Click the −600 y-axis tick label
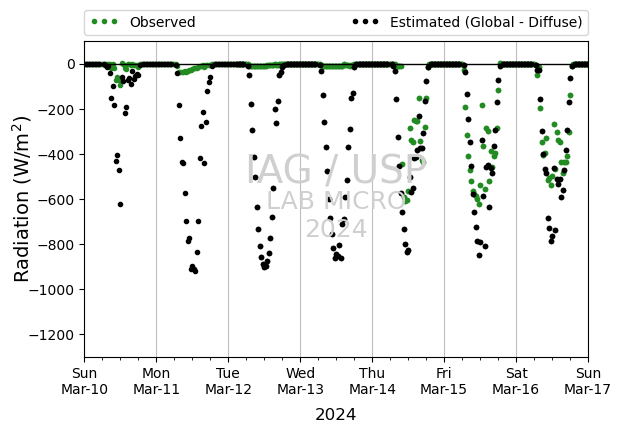The image size is (622, 433). pyautogui.click(x=56, y=200)
